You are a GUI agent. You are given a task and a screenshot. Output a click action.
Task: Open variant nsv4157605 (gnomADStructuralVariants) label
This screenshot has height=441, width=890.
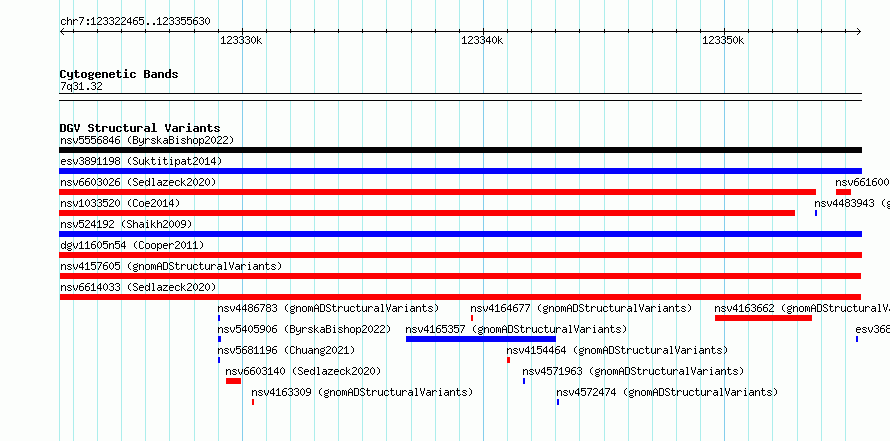pos(171,266)
